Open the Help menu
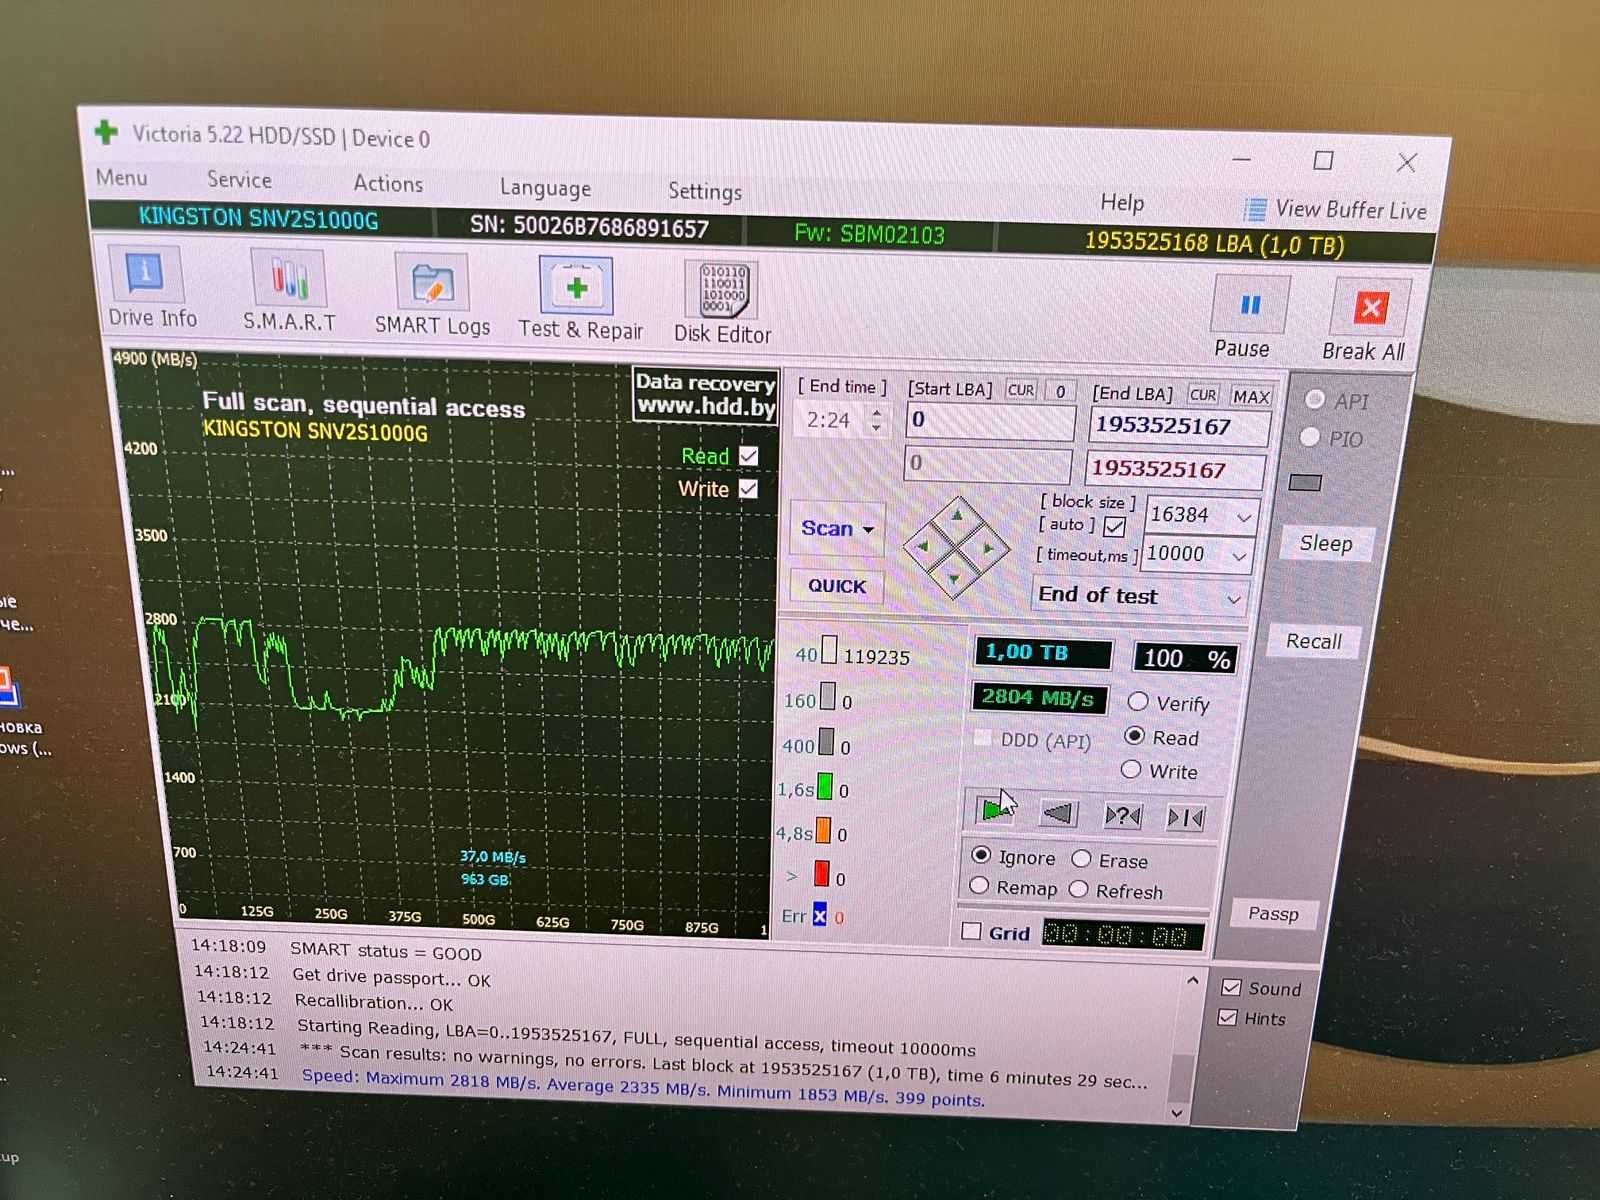 click(1122, 202)
